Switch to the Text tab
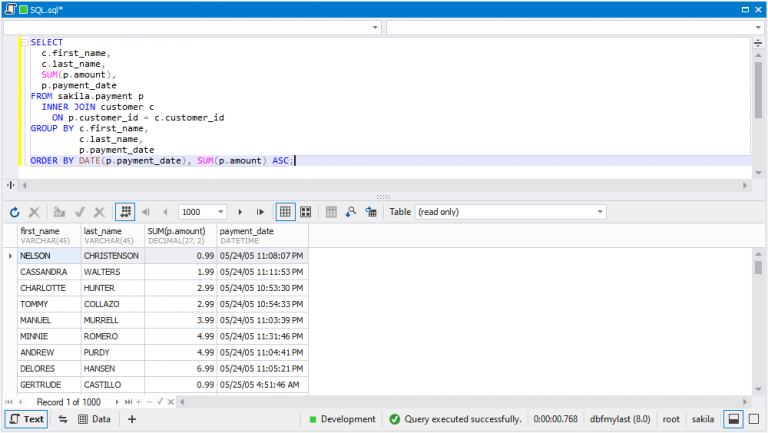 tap(26, 419)
